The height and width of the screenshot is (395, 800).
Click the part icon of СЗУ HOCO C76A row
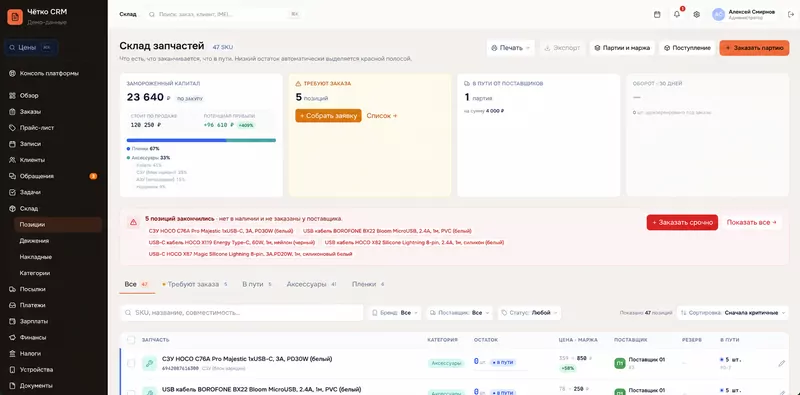tap(149, 363)
